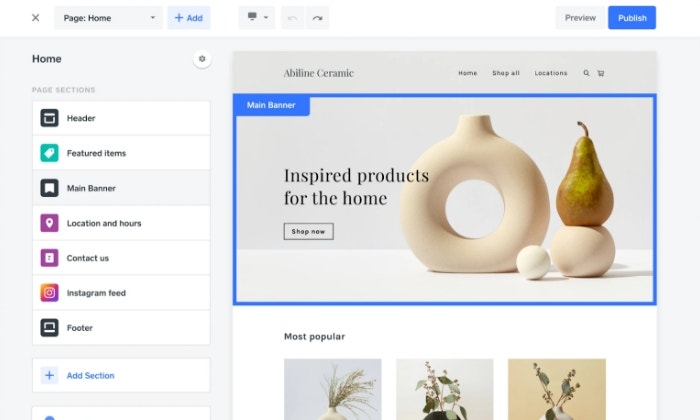The width and height of the screenshot is (700, 420).
Task: Open page settings gear icon
Action: (202, 59)
